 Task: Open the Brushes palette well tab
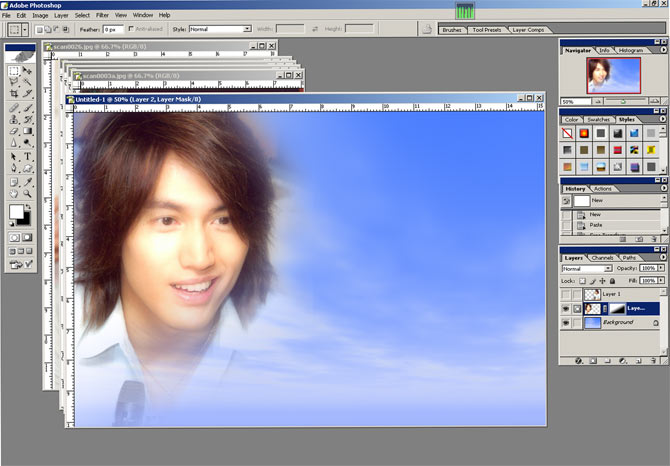452,30
